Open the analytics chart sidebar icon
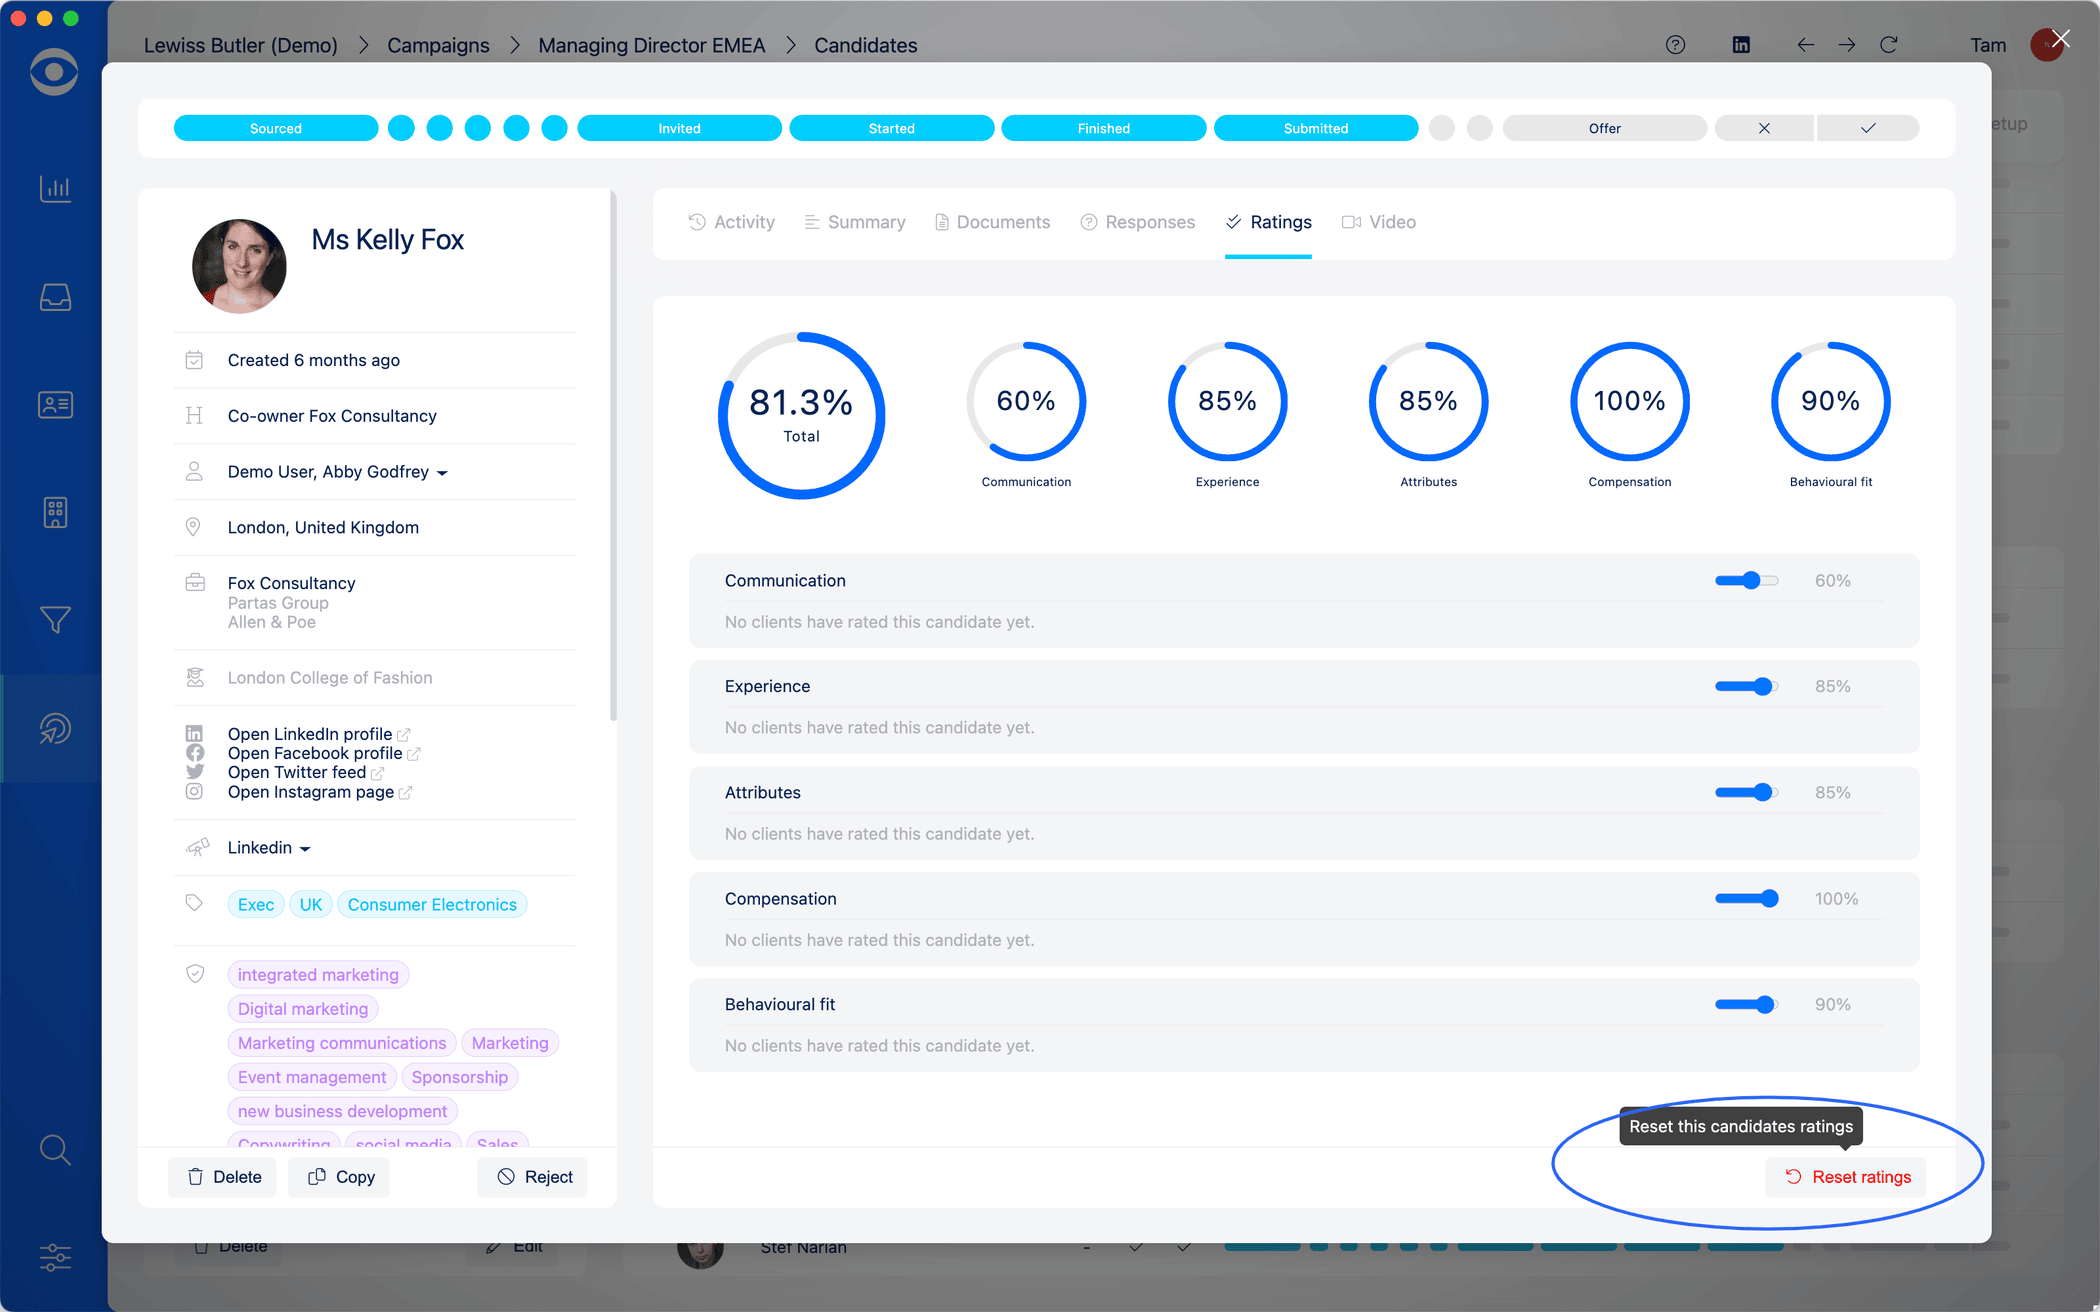Image resolution: width=2100 pixels, height=1312 pixels. point(55,188)
